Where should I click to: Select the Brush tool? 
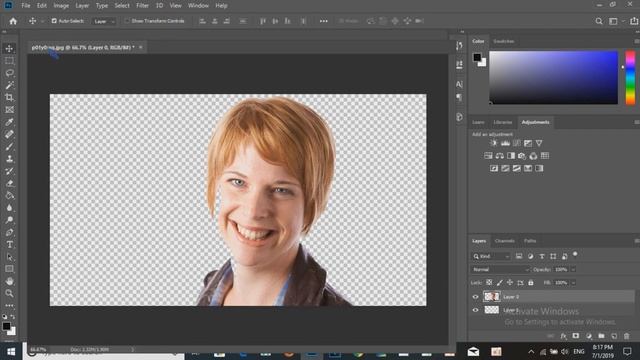tap(9, 147)
